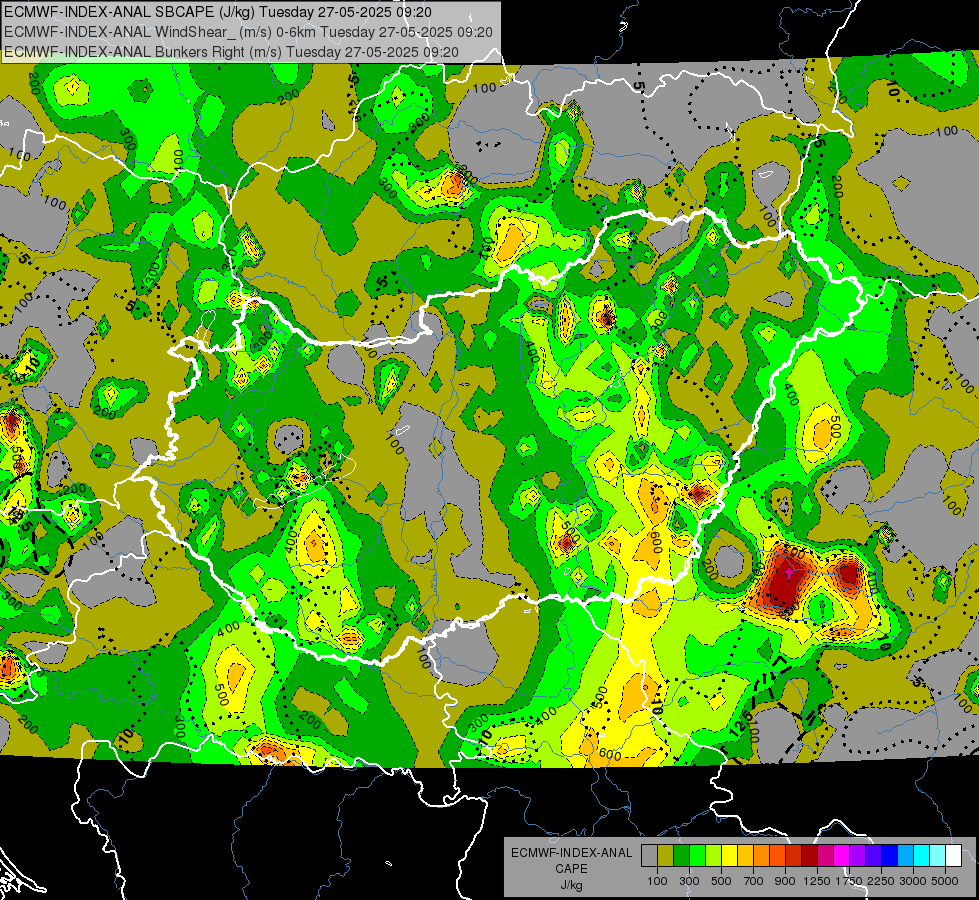Screen dimensions: 979x900
Task: Click the SBCAPE (J/kg) title line
Action: 218,12
